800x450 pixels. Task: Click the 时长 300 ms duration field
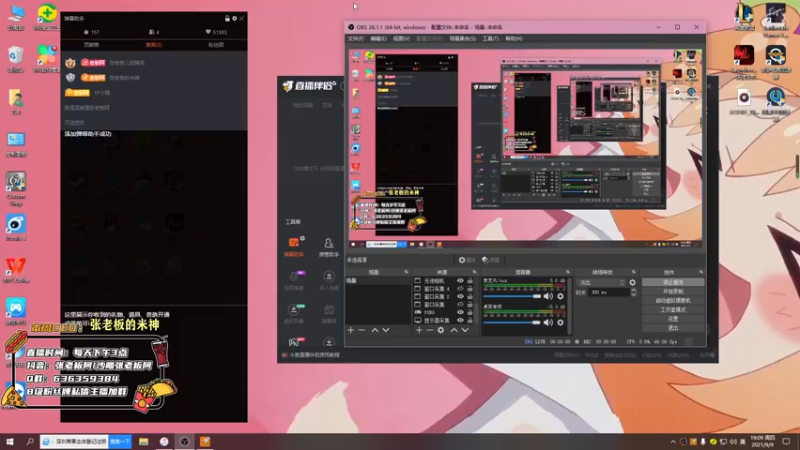pos(609,293)
